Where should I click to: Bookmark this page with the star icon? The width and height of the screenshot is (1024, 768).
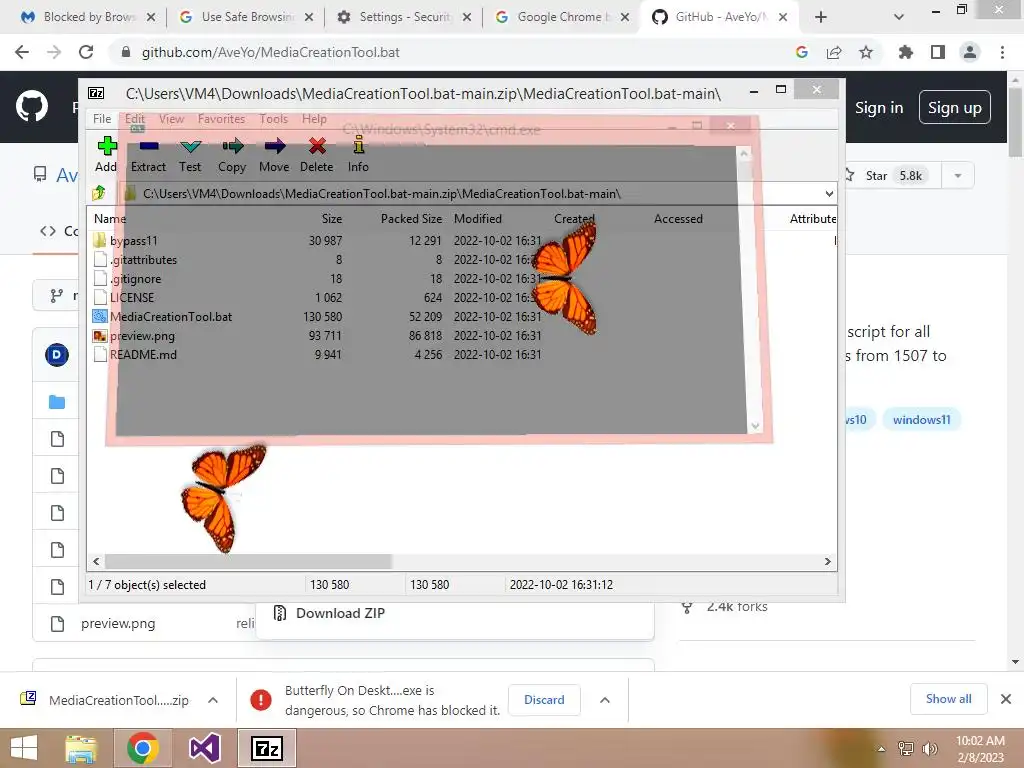coord(866,52)
